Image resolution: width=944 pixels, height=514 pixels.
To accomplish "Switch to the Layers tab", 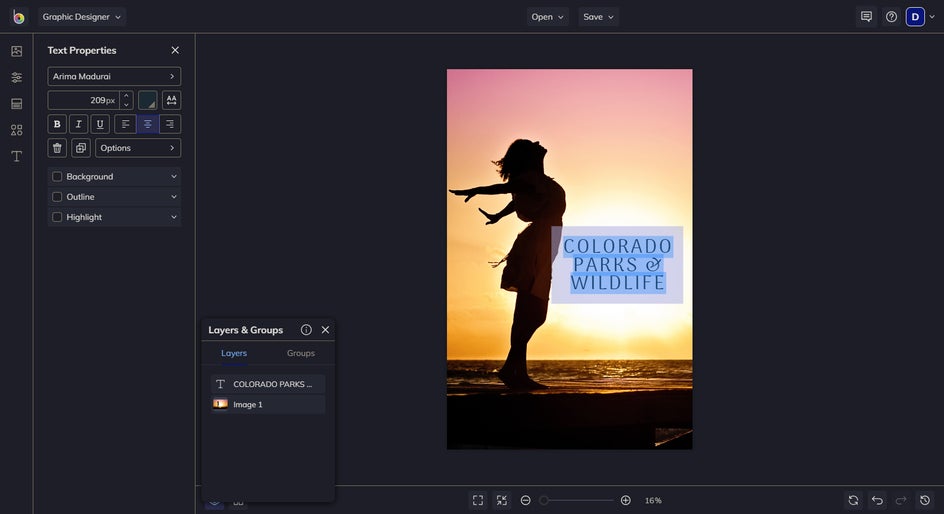I will point(234,353).
